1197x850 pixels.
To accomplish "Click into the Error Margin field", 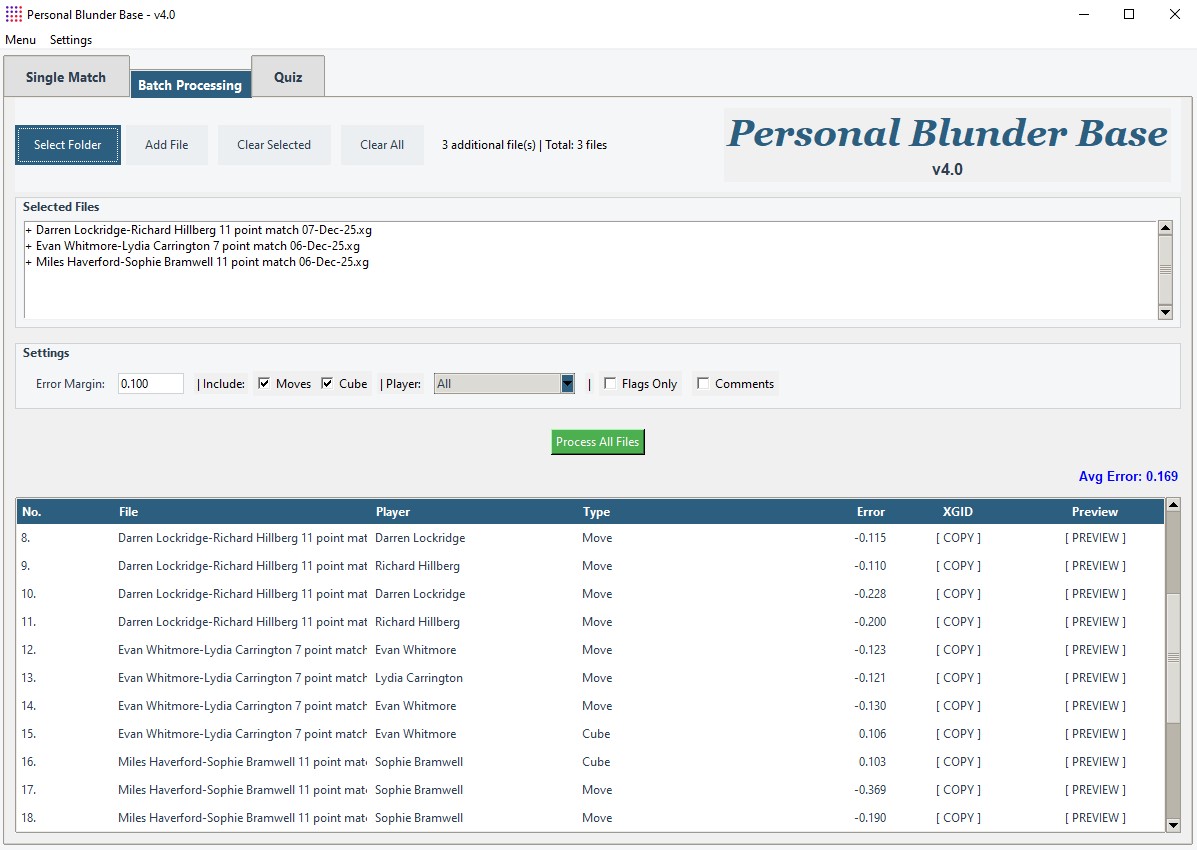I will click(150, 384).
